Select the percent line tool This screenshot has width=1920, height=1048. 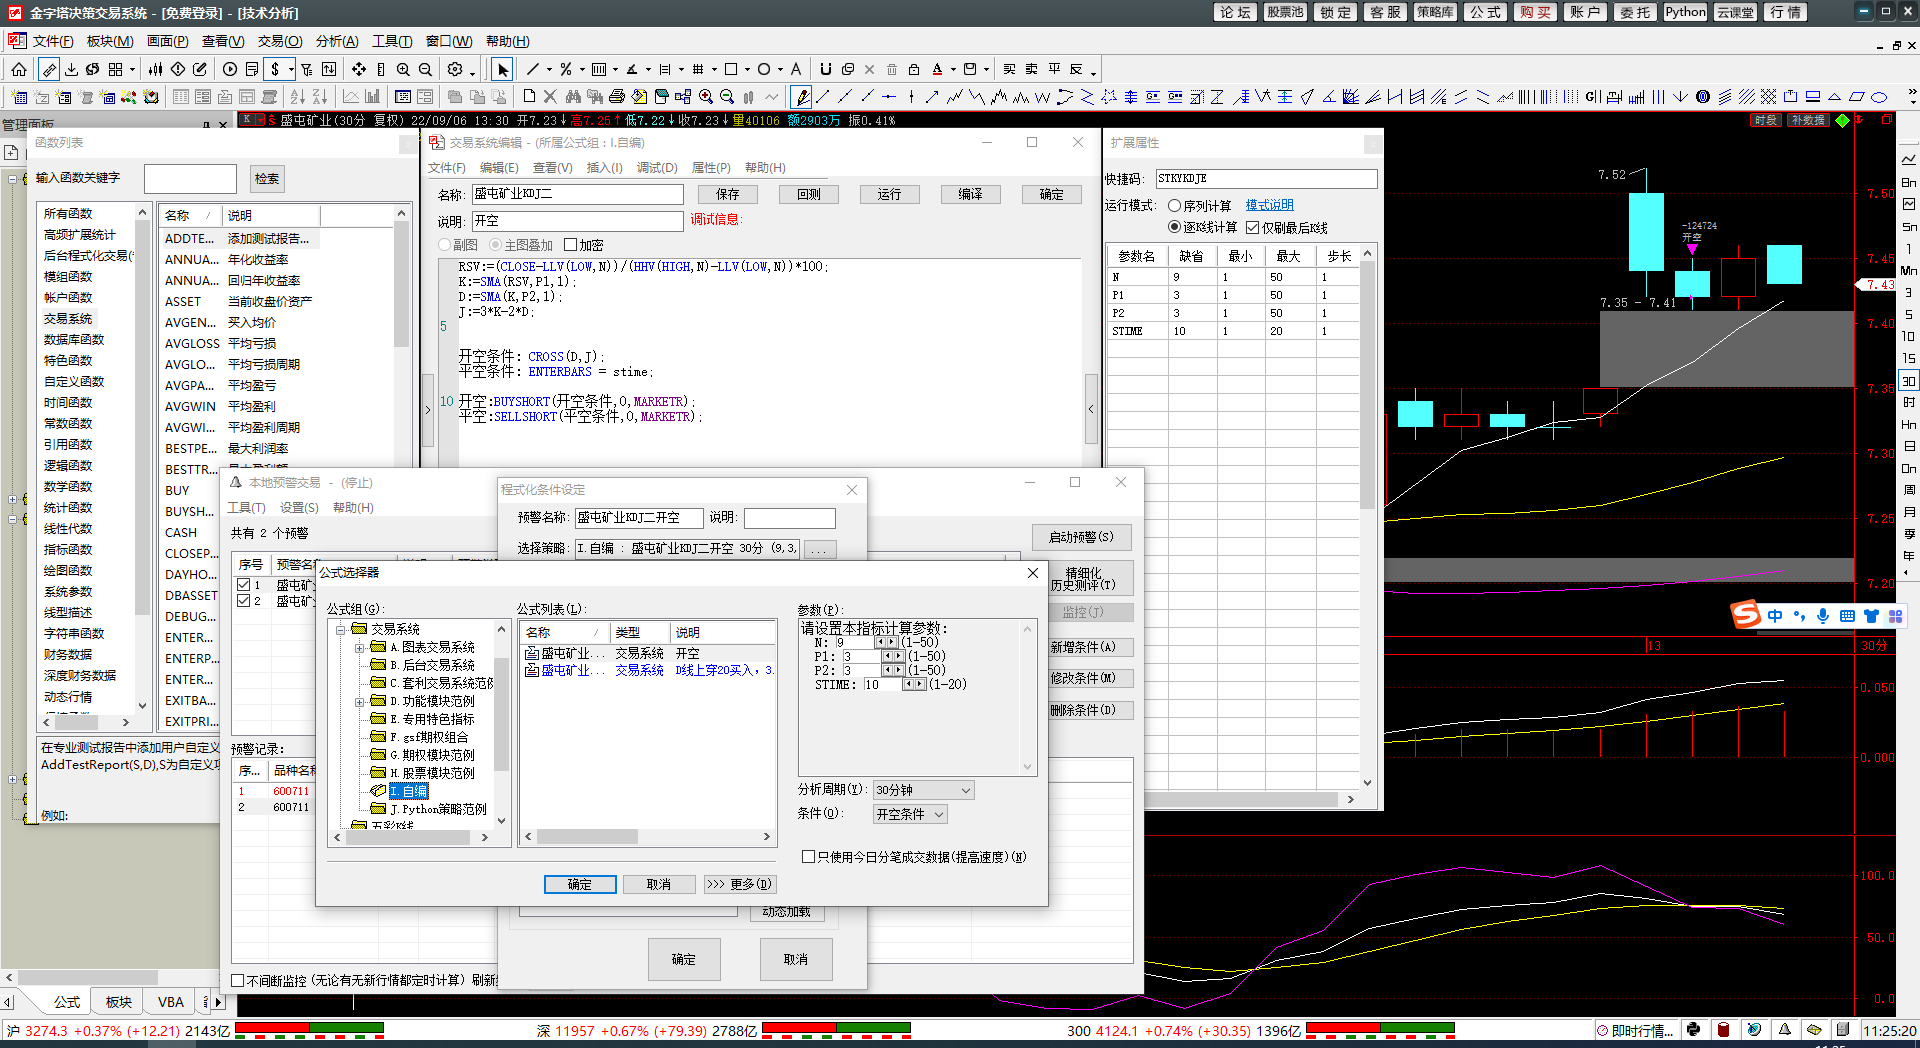565,69
